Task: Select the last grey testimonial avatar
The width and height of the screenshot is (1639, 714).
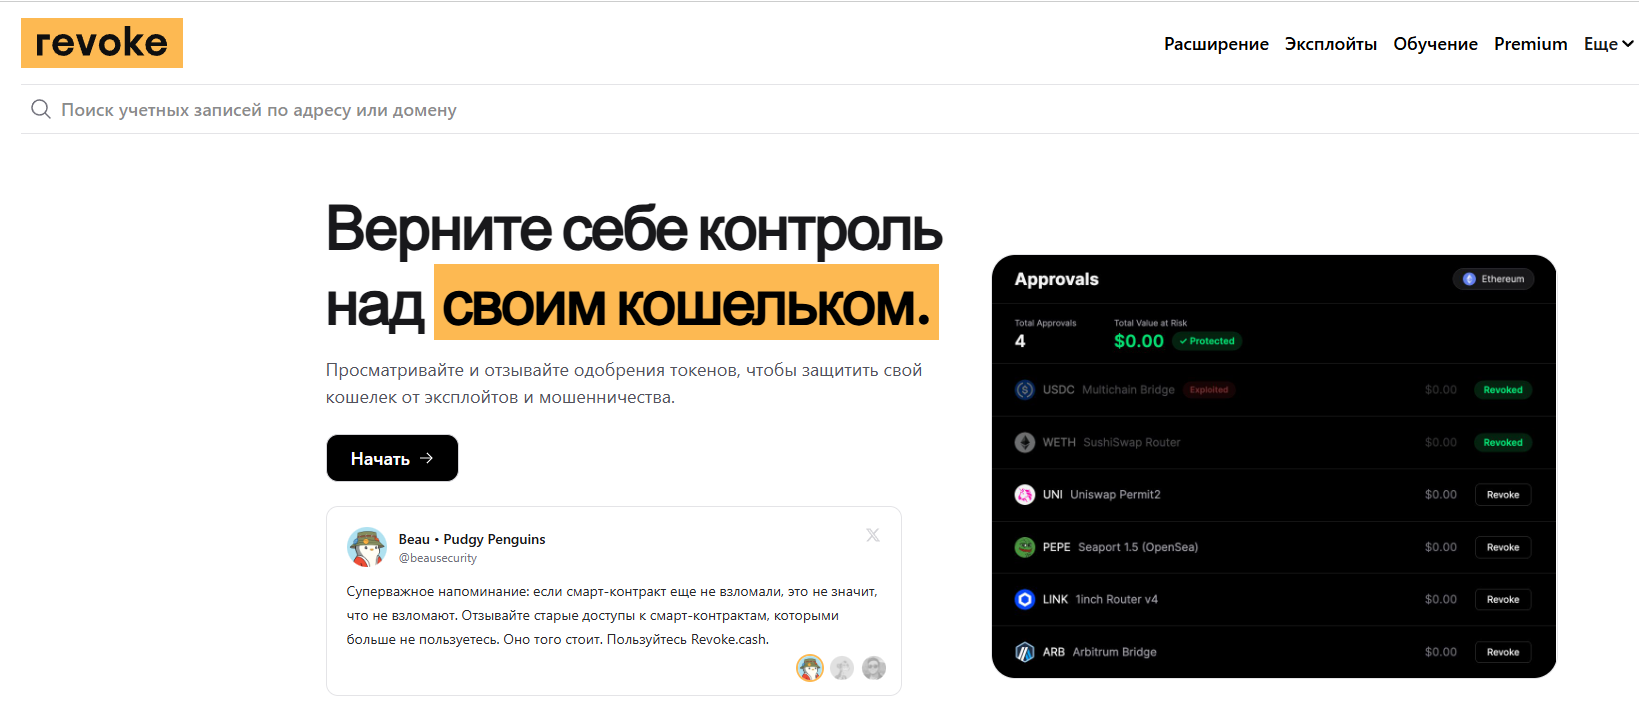Action: point(874,668)
